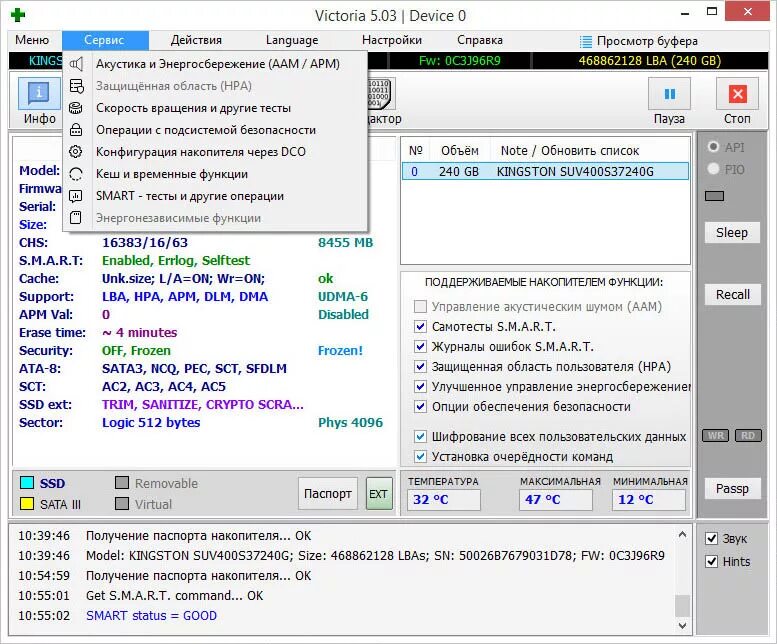Open the Справка menu
The width and height of the screenshot is (777, 644).
coord(480,40)
